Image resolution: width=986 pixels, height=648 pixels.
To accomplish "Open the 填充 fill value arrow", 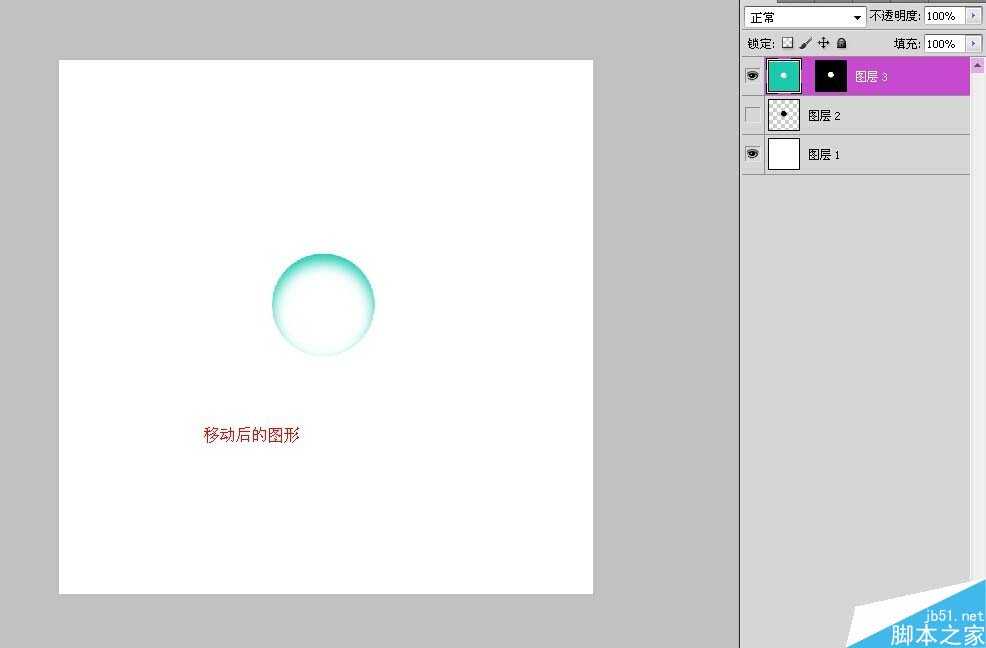I will (974, 43).
